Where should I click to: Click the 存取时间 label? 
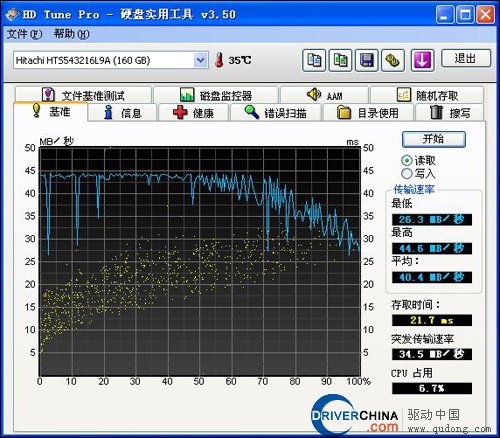tap(415, 305)
